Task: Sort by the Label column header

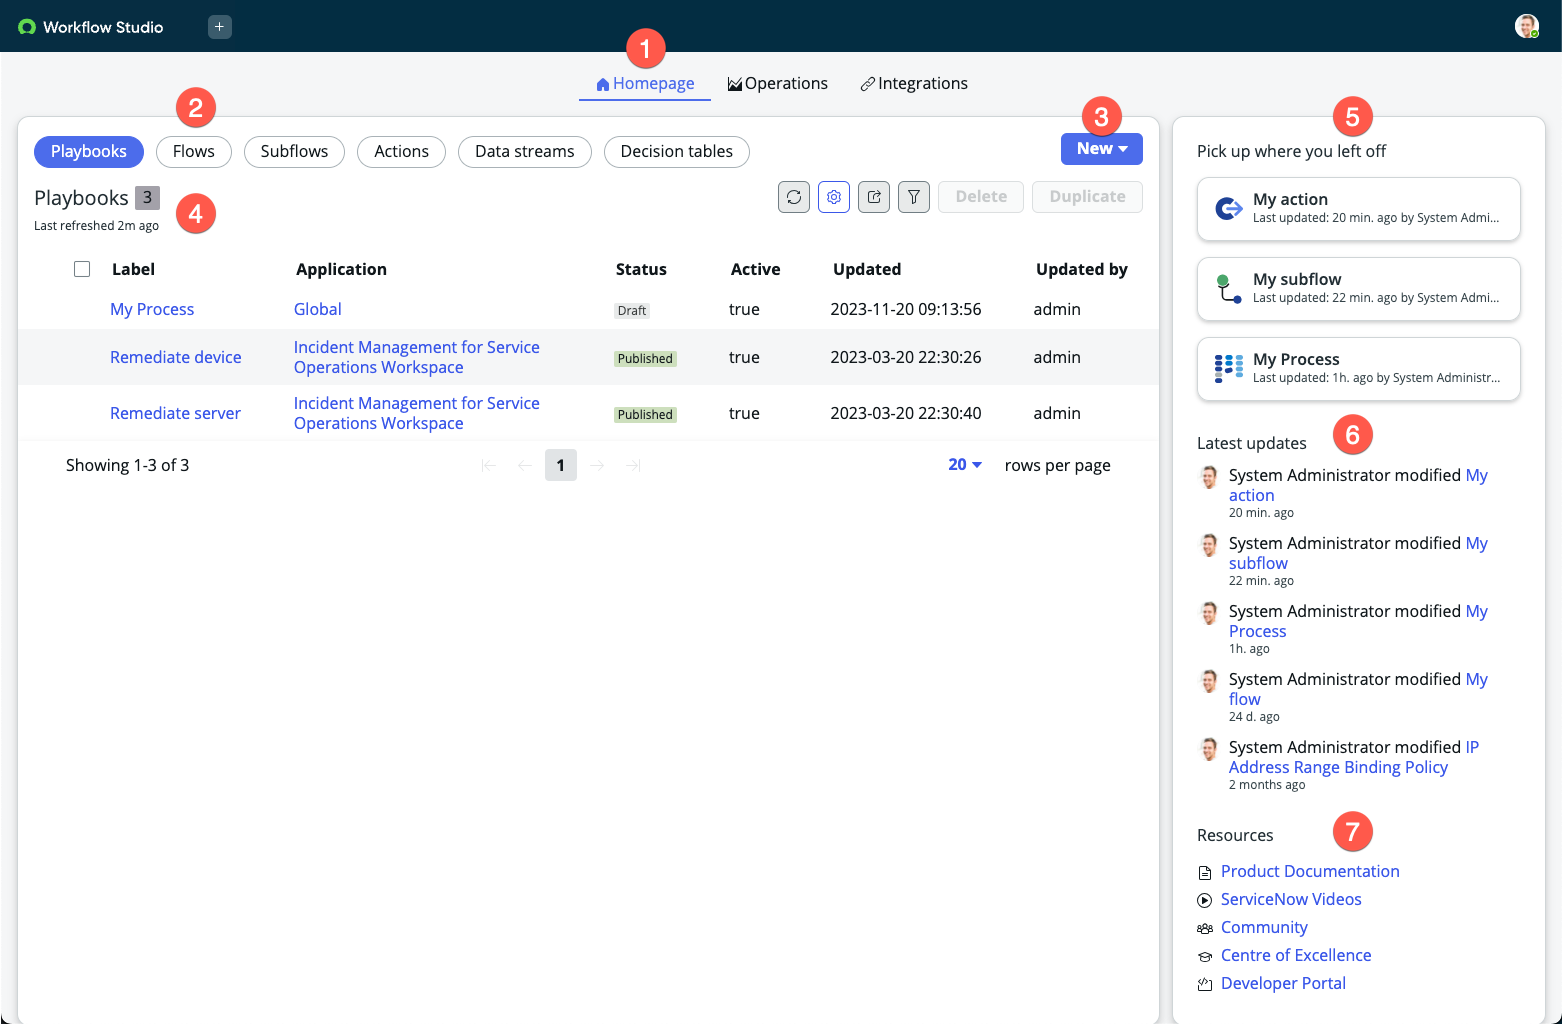Action: [133, 269]
